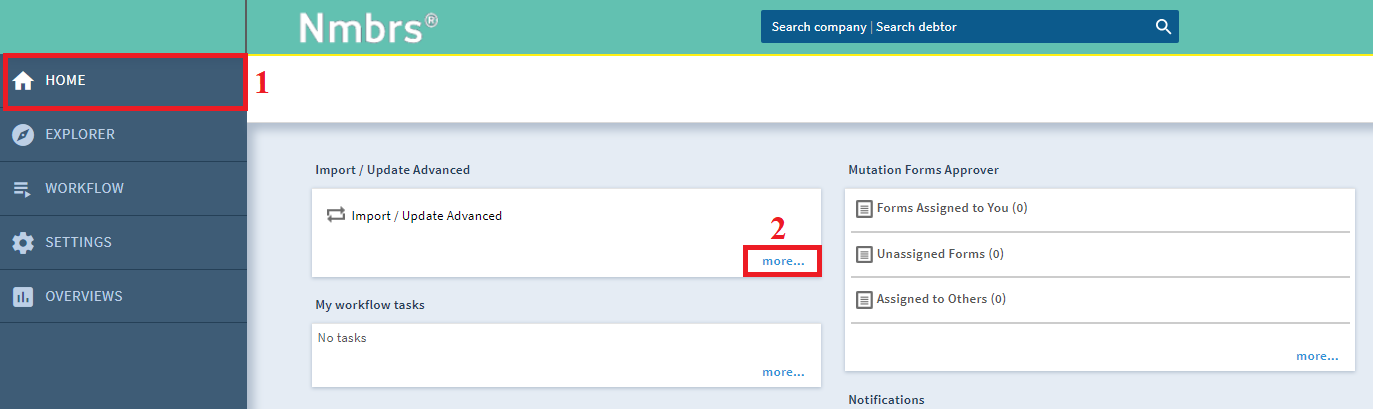Open Assigned to Others (0)
The image size is (1373, 409).
pyautogui.click(x=941, y=299)
